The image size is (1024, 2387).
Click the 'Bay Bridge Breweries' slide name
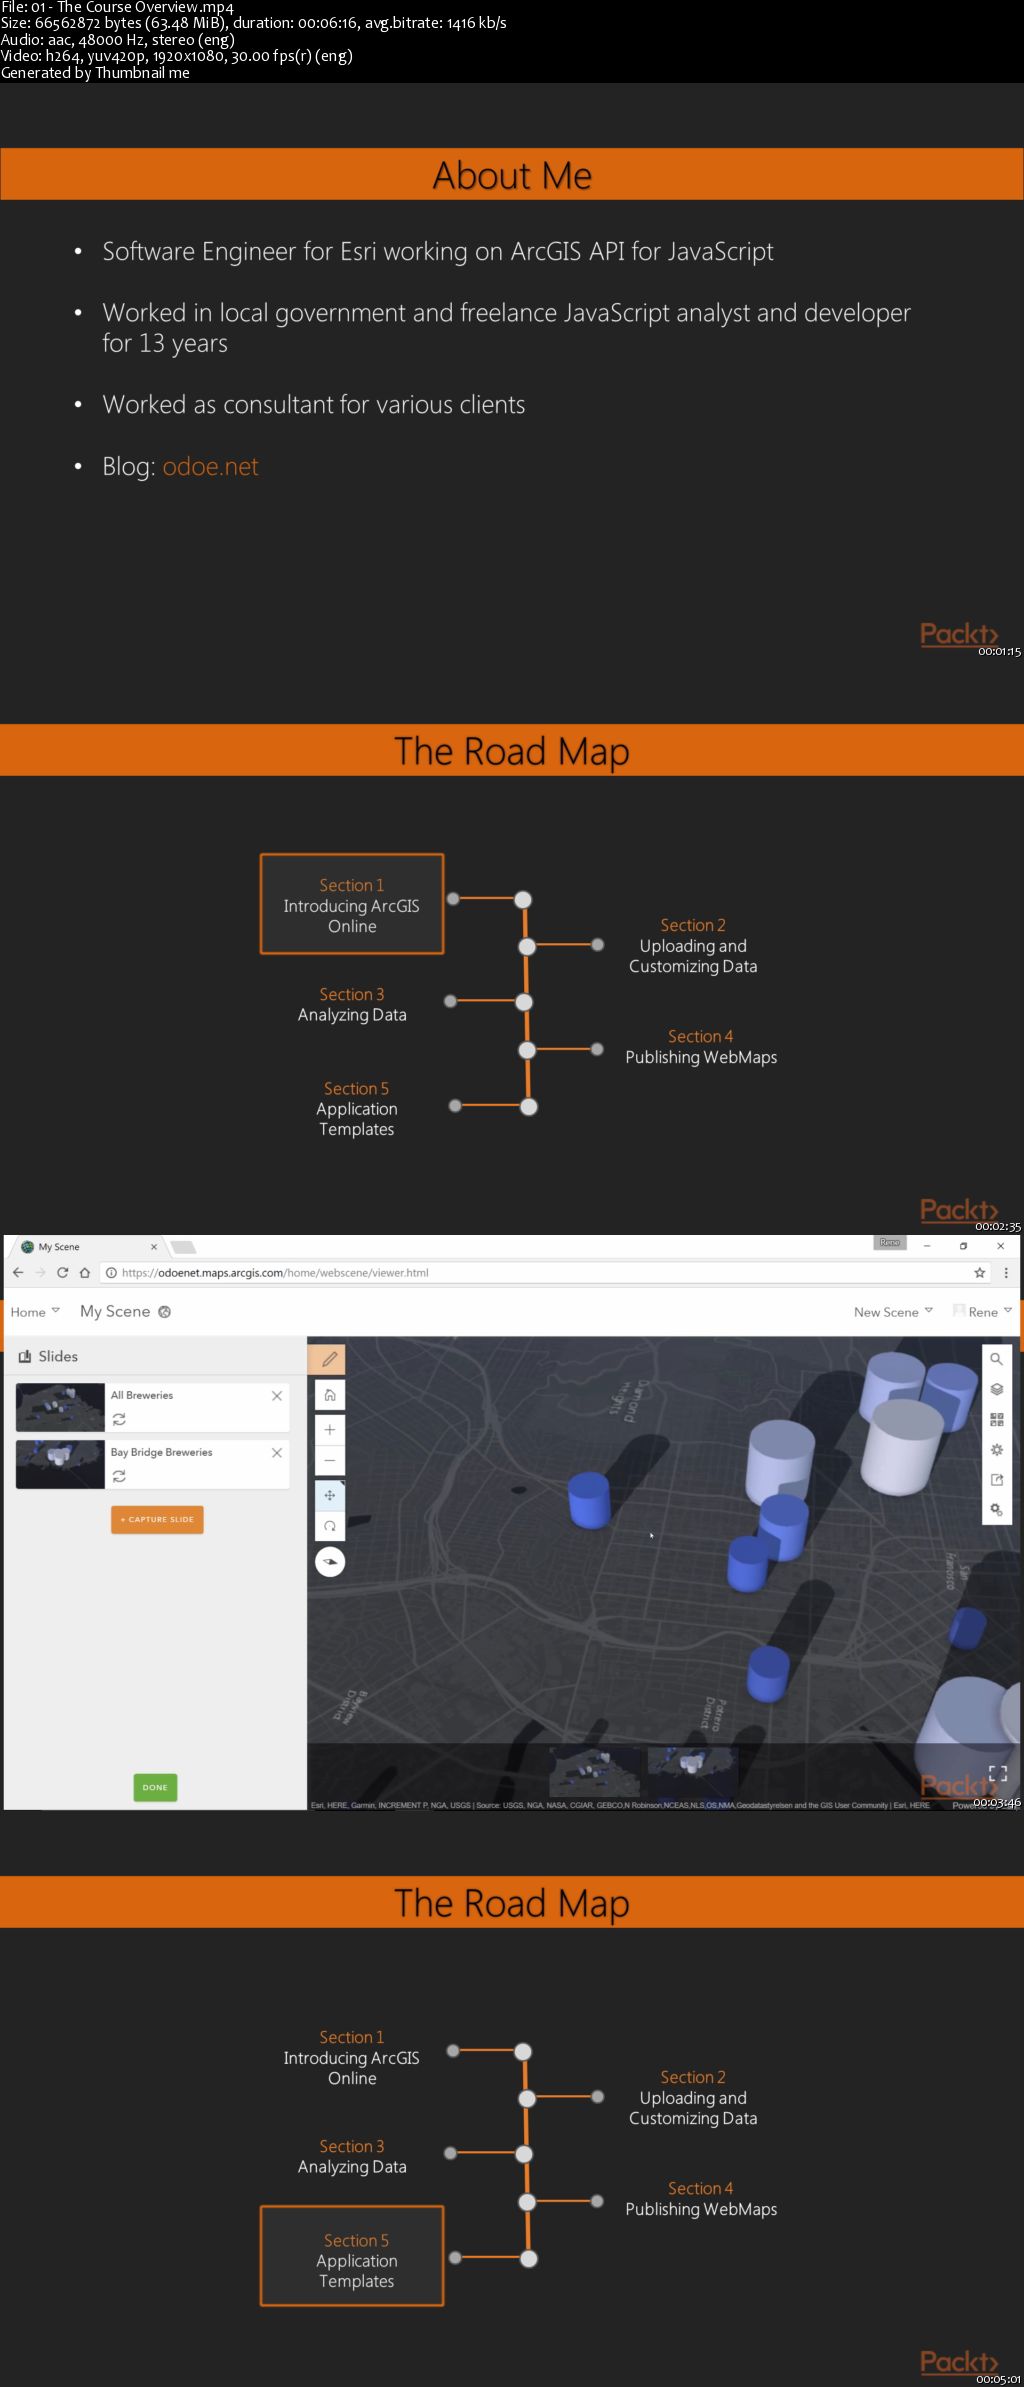(x=161, y=1452)
